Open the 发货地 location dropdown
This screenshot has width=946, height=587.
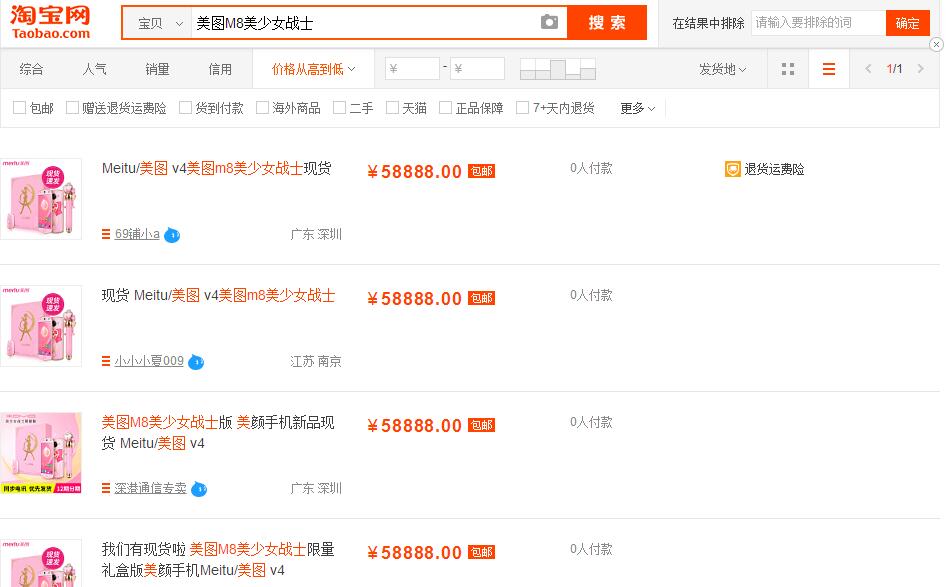[x=722, y=69]
